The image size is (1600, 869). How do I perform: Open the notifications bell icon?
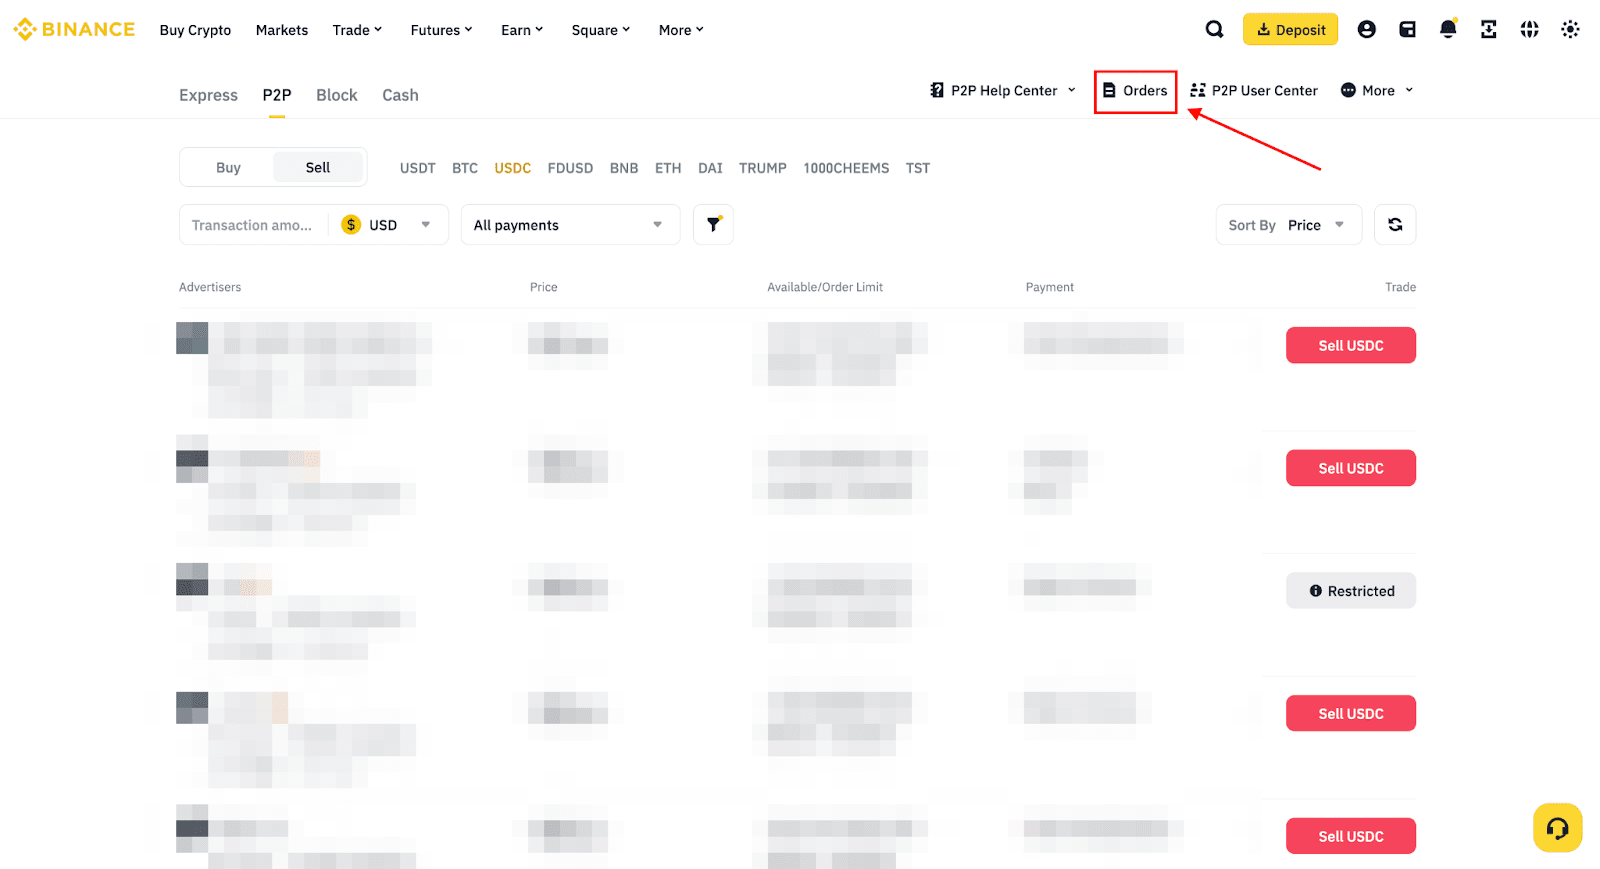(x=1448, y=29)
